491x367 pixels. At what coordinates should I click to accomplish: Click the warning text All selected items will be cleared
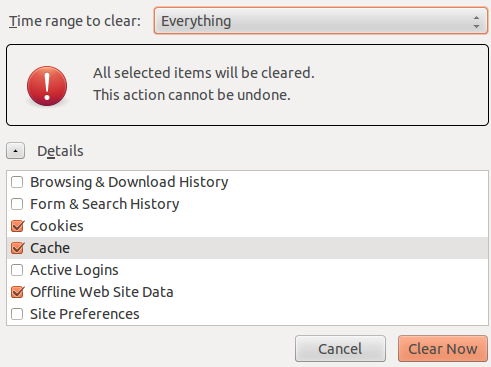(204, 73)
